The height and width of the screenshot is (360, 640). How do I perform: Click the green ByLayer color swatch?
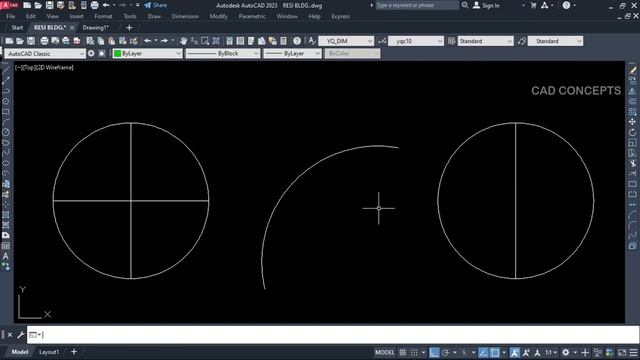click(118, 53)
